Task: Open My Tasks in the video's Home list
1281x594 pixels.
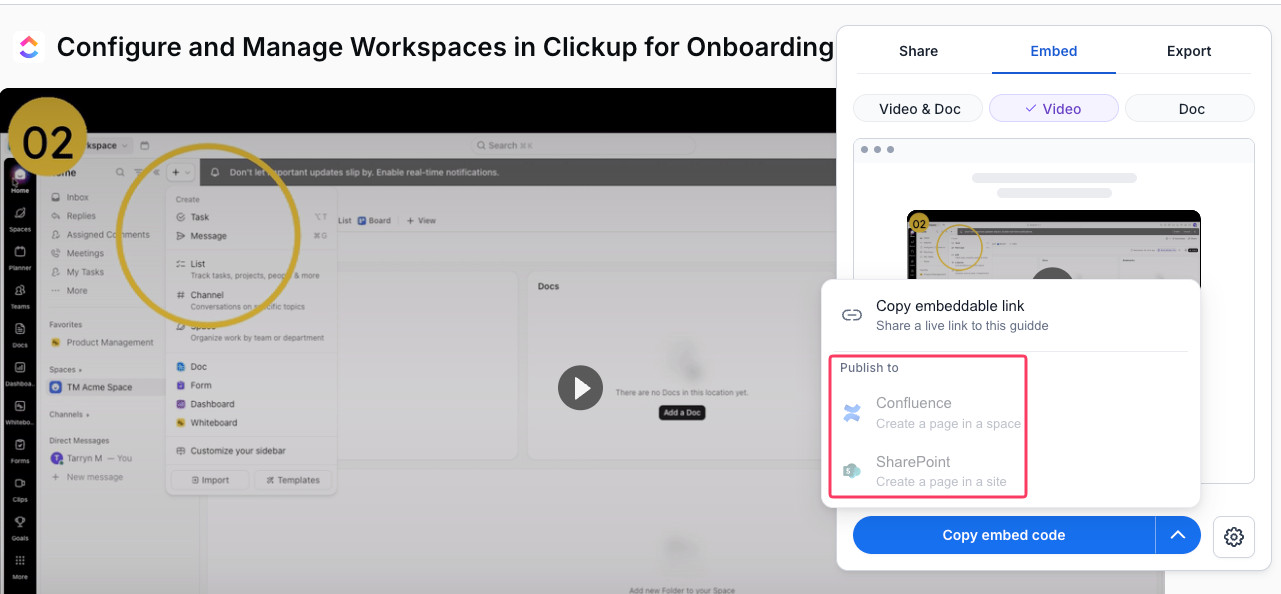Action: click(85, 272)
